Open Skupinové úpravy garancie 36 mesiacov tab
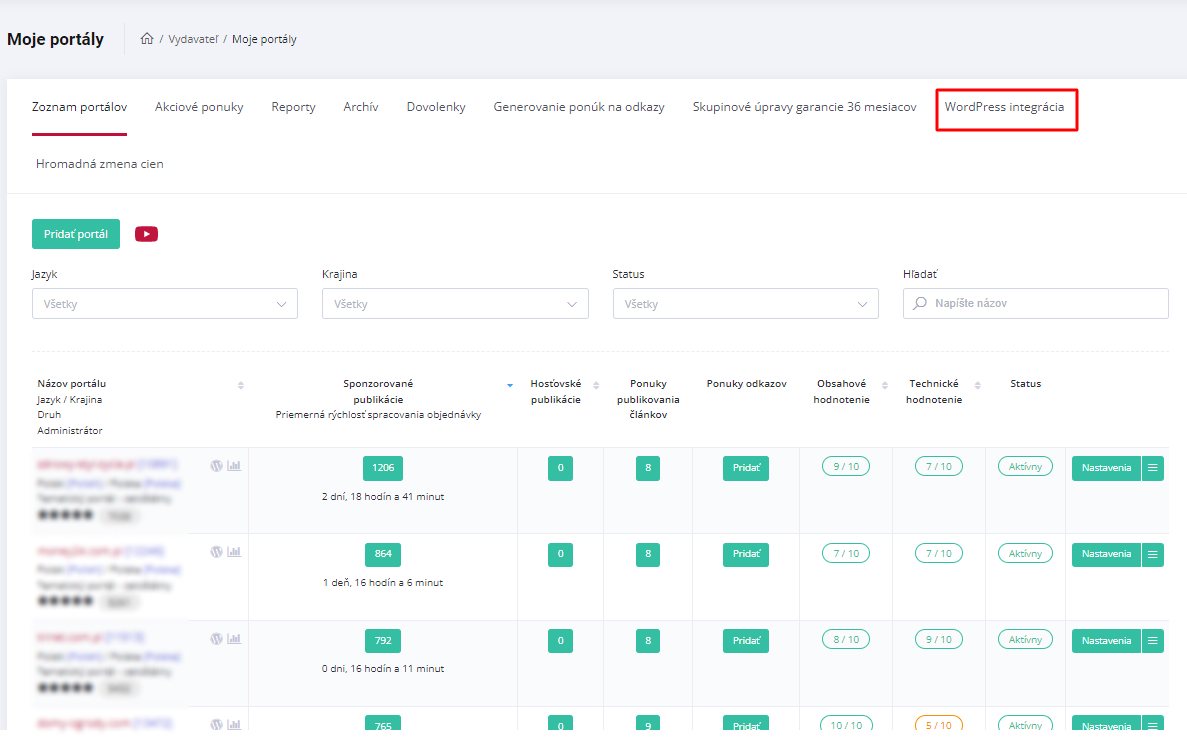Screen dimensions: 1187x742 [805, 108]
